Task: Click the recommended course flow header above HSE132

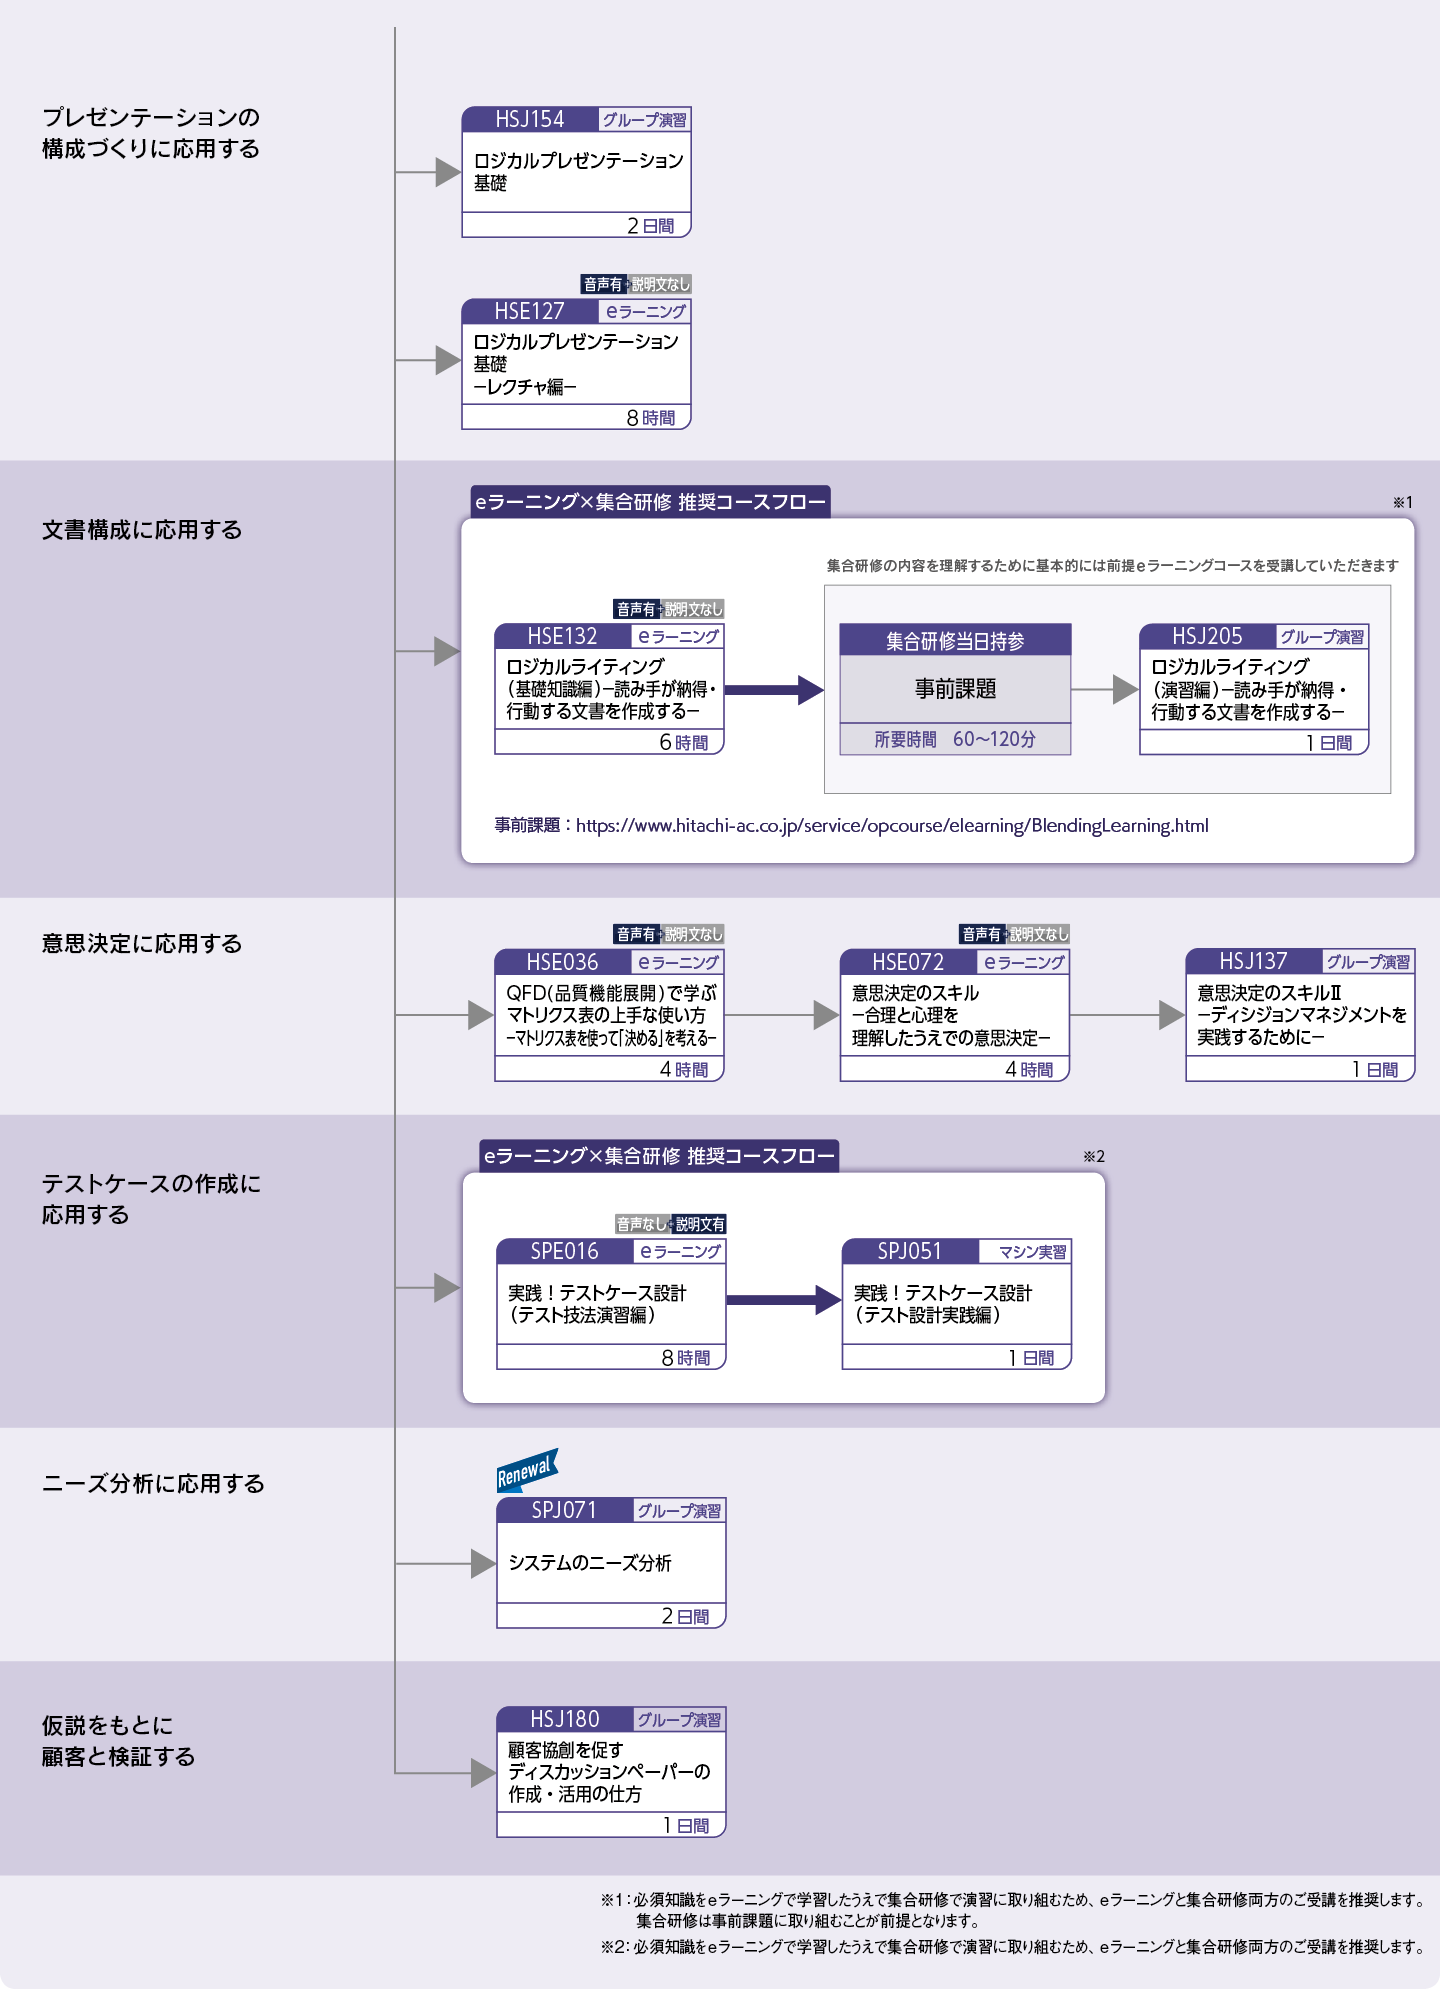Action: click(x=650, y=502)
